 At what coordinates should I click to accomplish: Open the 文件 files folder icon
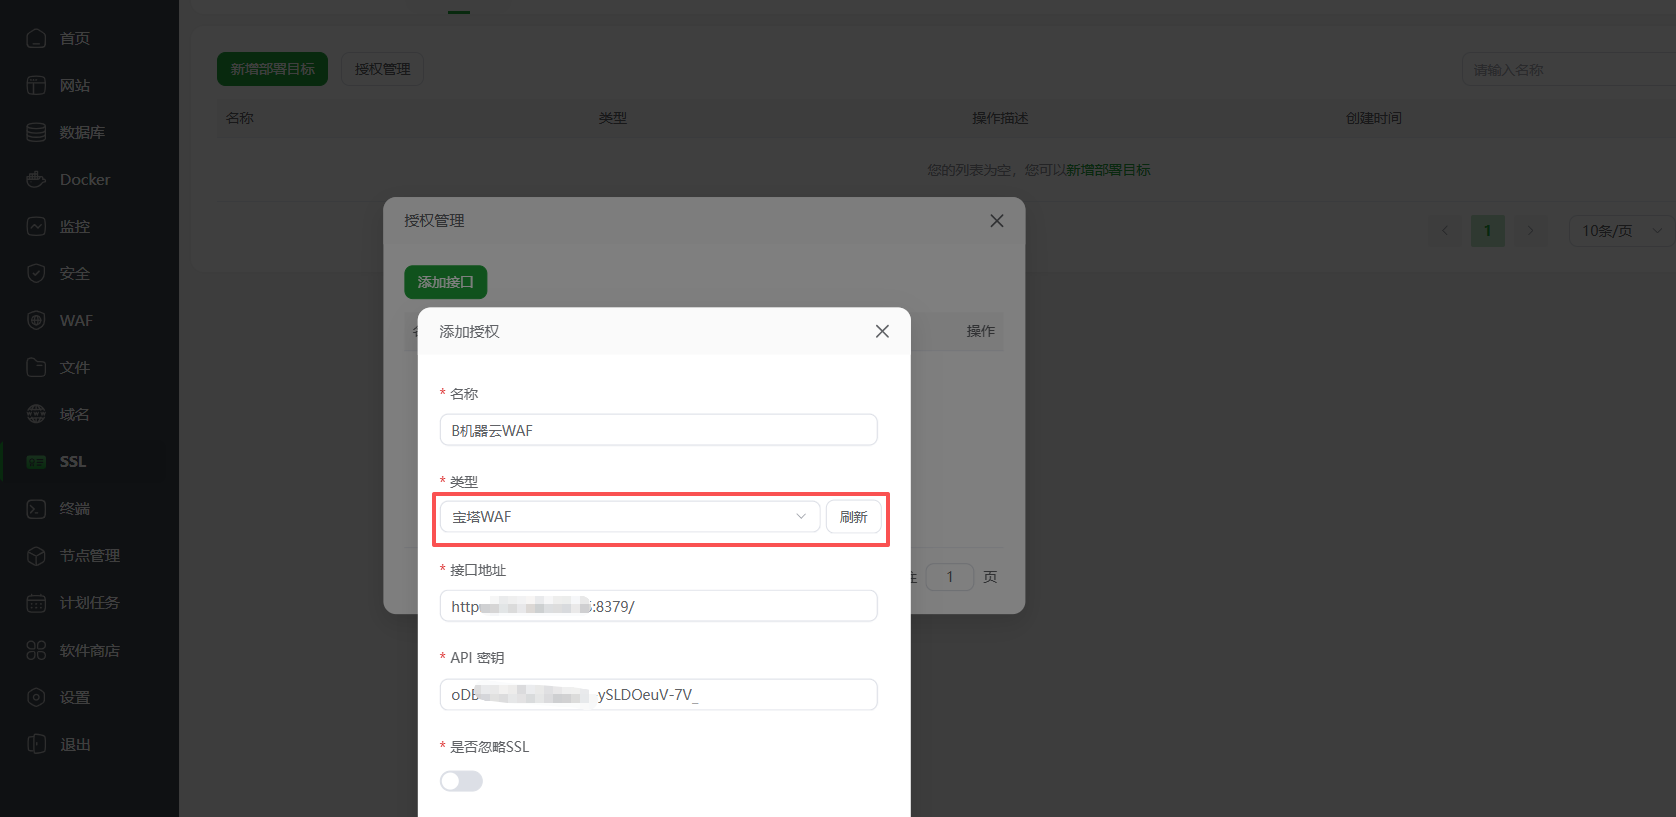(36, 367)
